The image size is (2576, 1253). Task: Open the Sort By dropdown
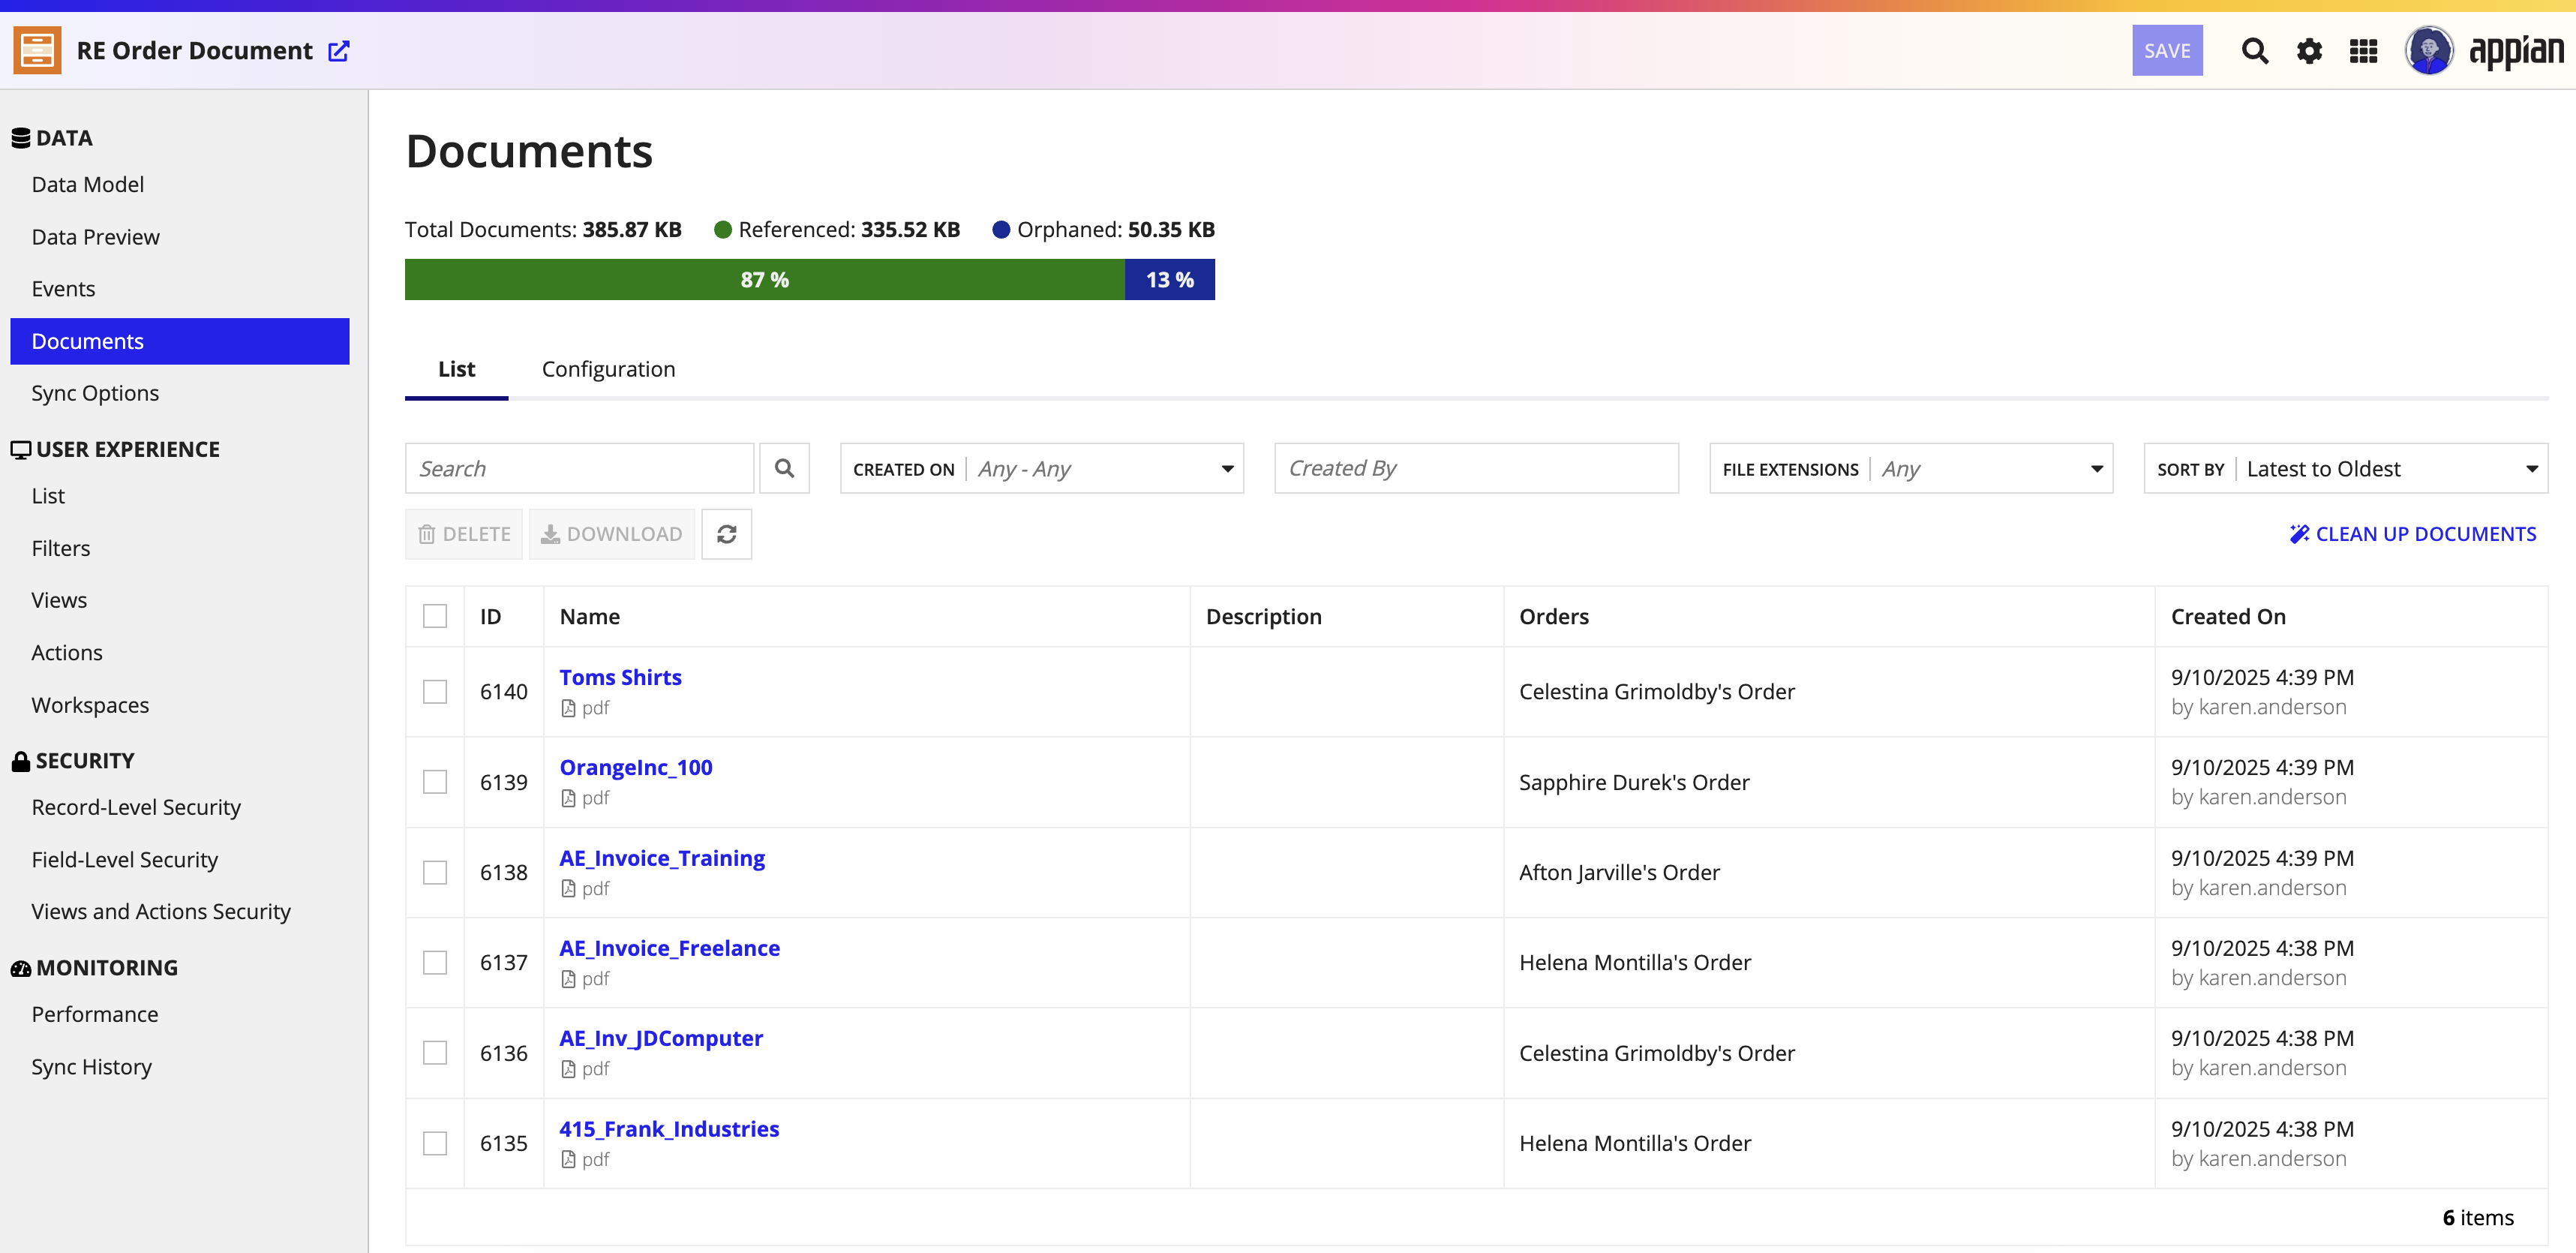click(x=2345, y=468)
